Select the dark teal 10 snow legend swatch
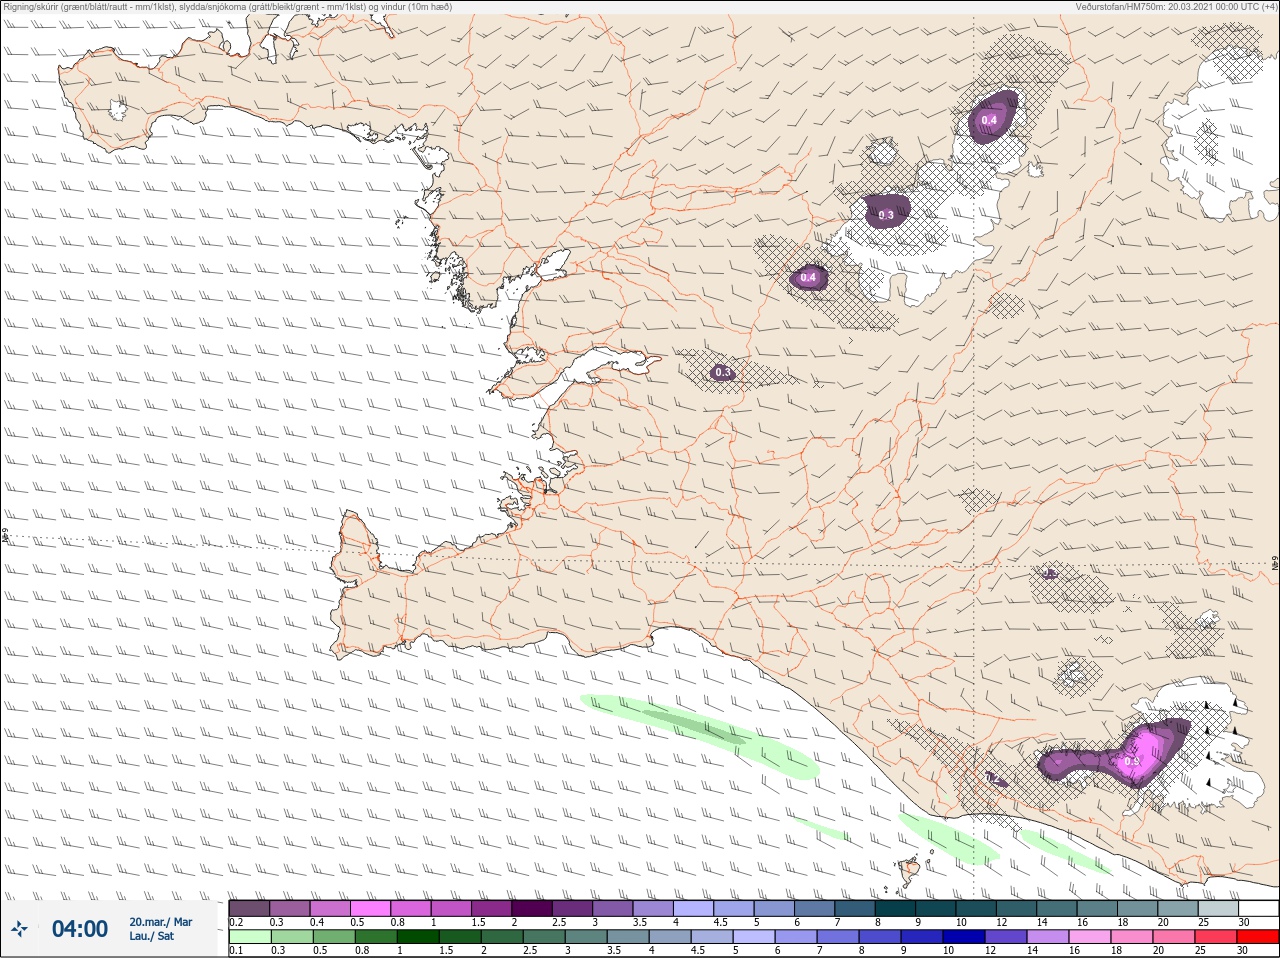This screenshot has height=958, width=1280. tap(975, 908)
